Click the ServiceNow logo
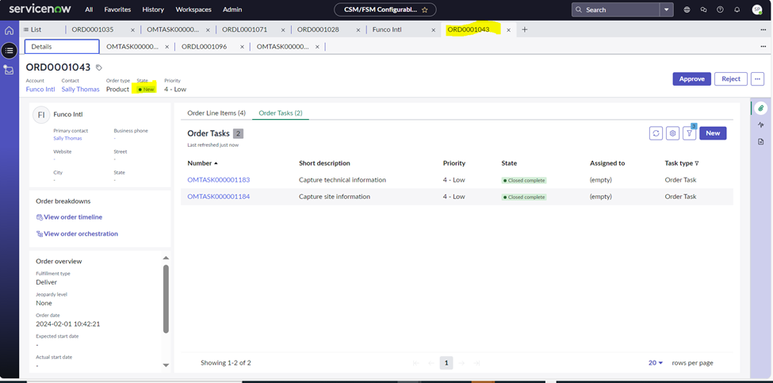Viewport: 773px width, 383px height. [x=39, y=9]
